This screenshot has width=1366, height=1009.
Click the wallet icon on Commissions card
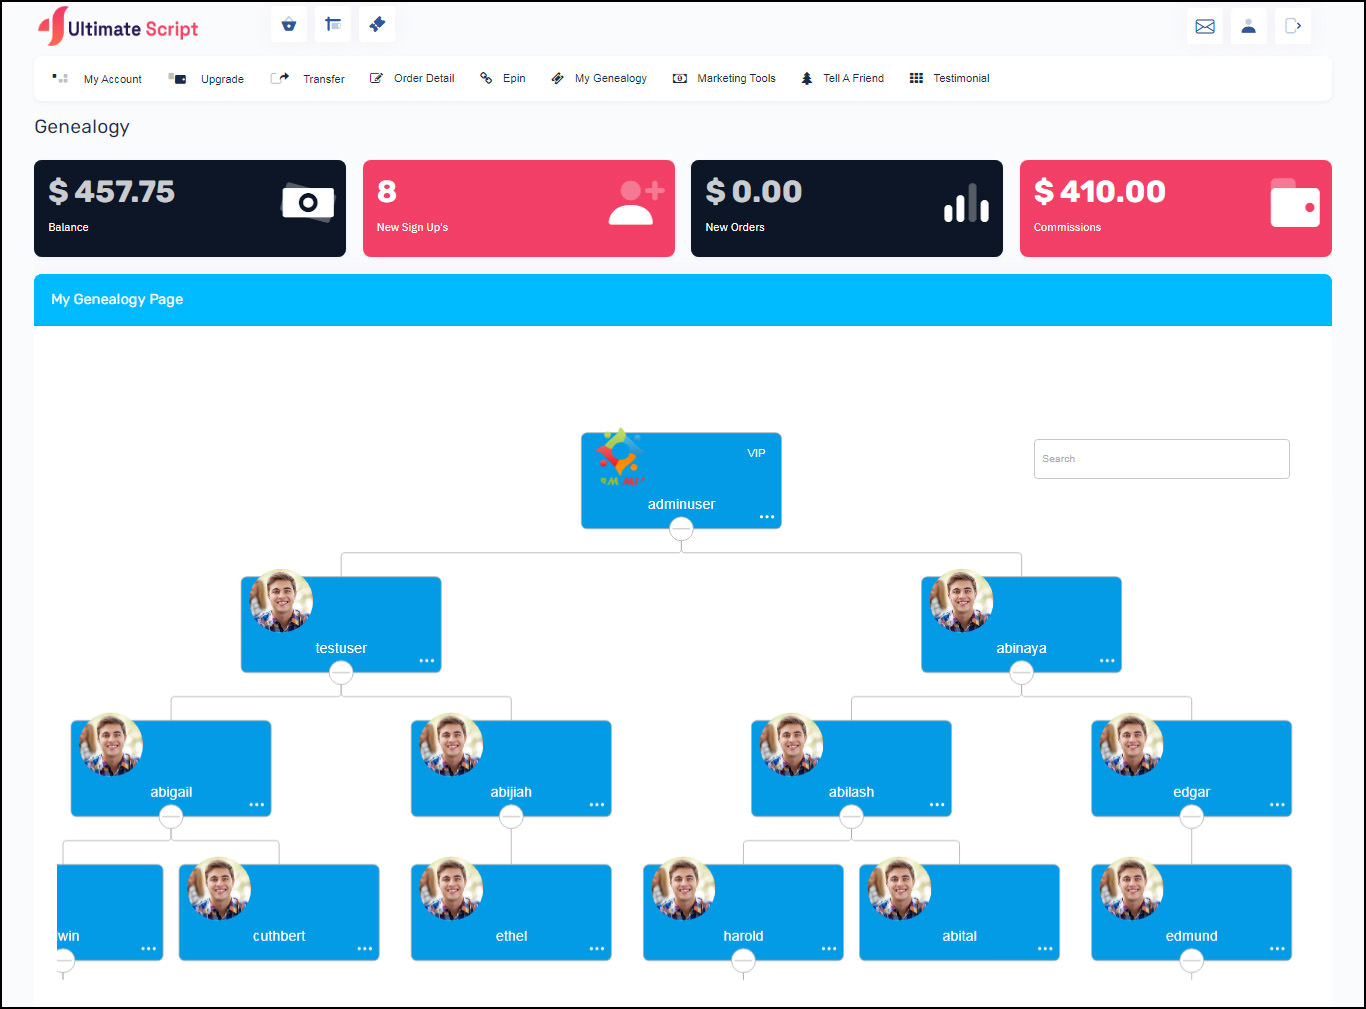[1295, 203]
